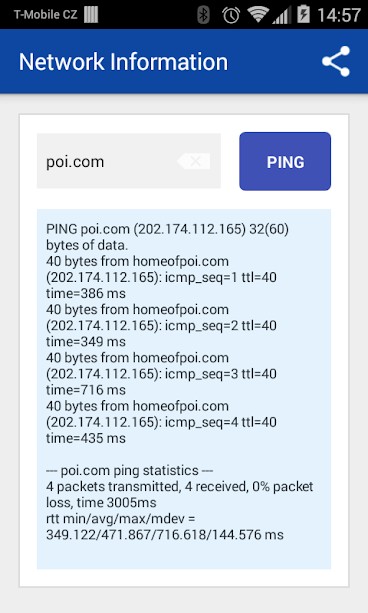The height and width of the screenshot is (613, 368).
Task: Tap the poi.com ping statistics heading
Action: click(129, 470)
